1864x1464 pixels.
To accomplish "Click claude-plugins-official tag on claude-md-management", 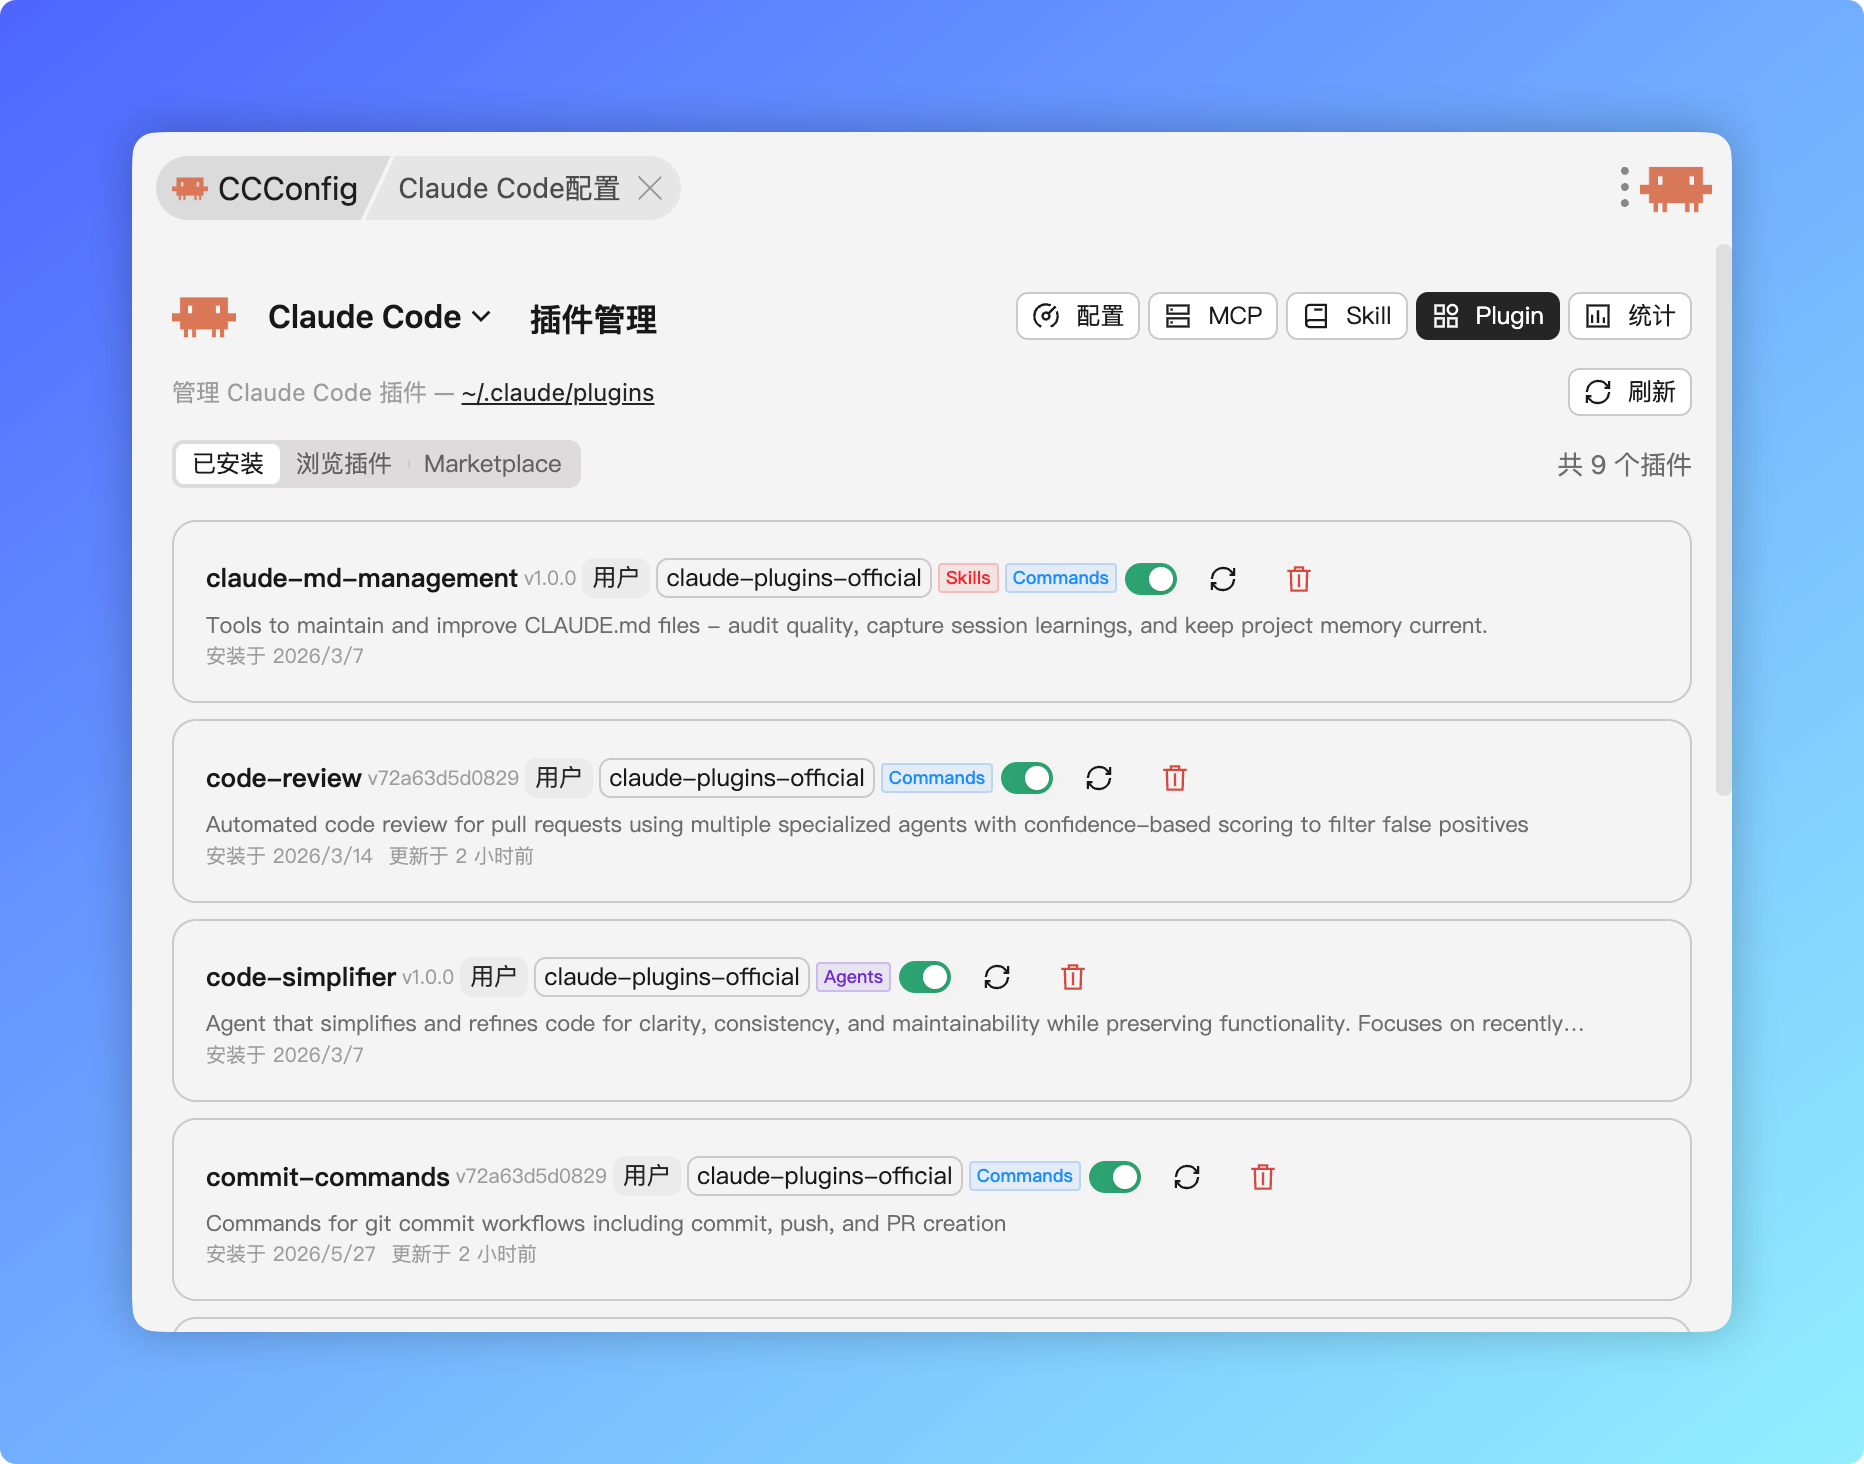I will coord(794,578).
